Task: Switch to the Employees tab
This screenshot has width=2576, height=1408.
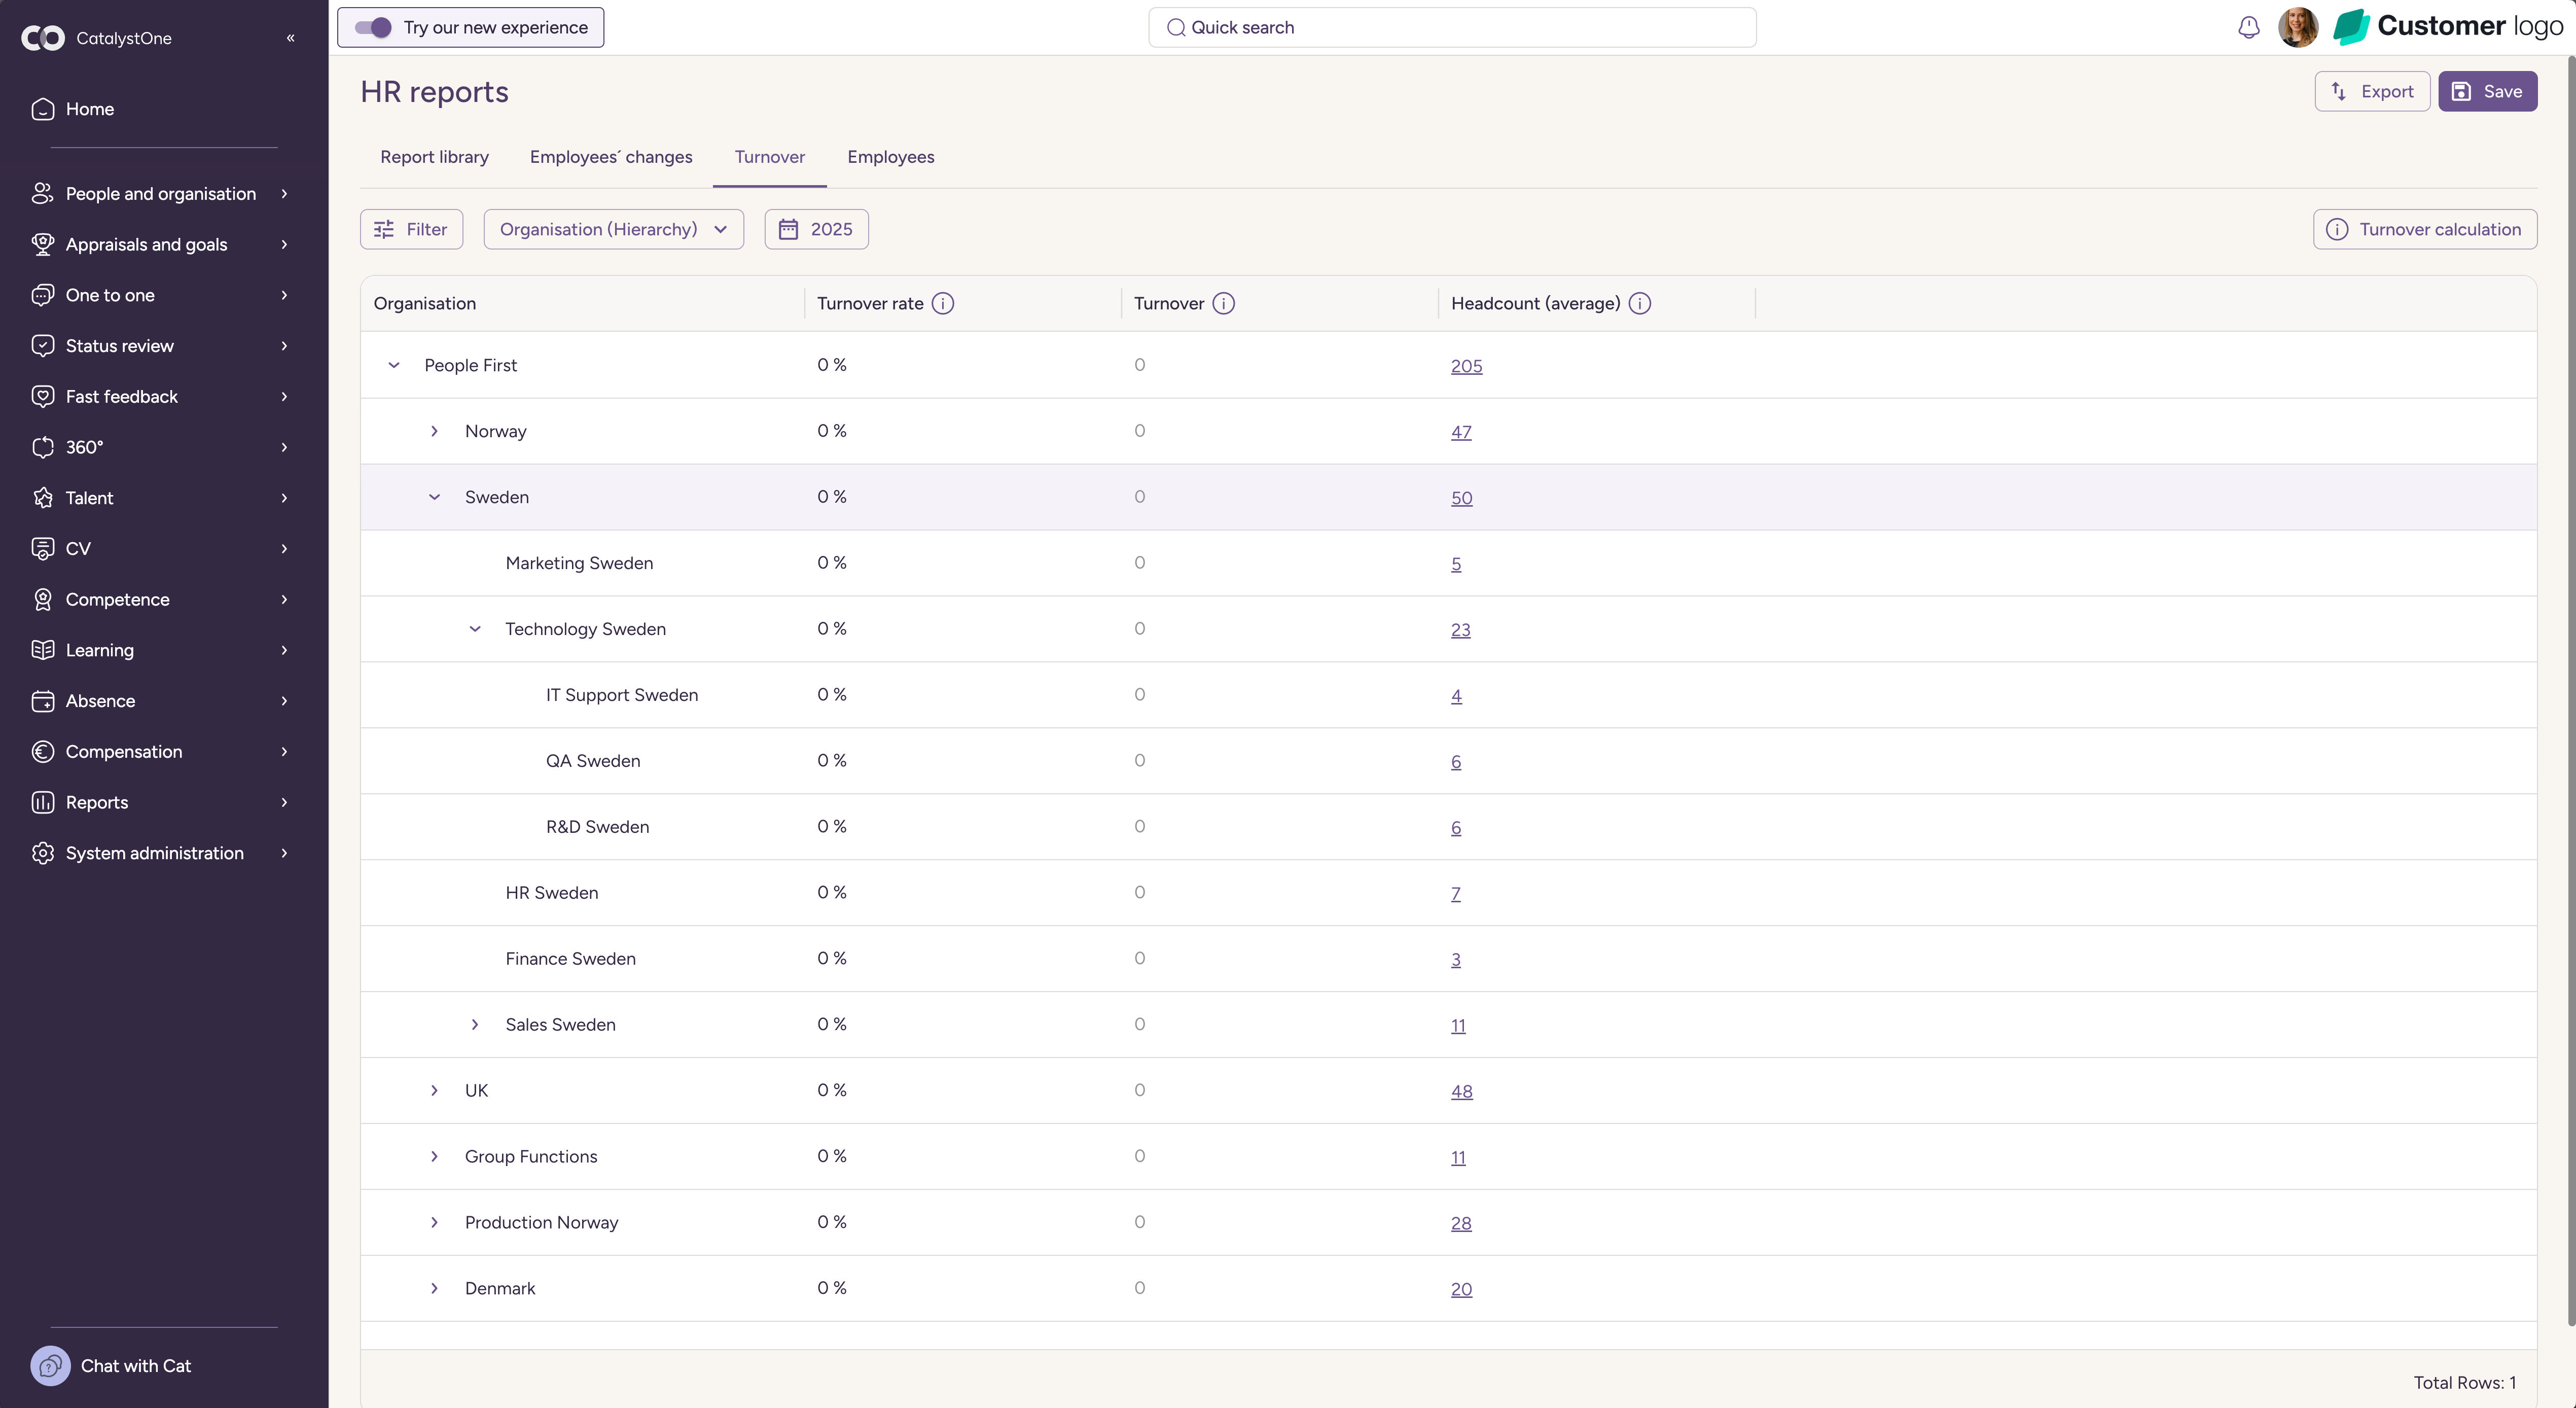Action: (x=890, y=157)
